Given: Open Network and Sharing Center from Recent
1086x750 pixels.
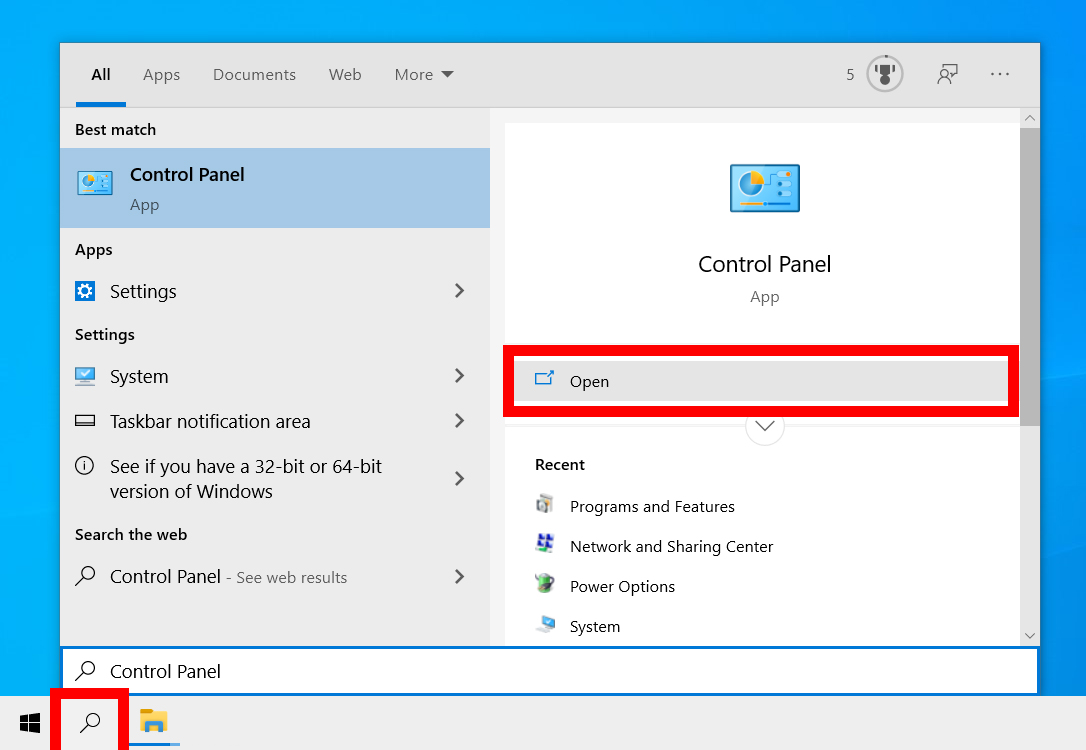Looking at the screenshot, I should coord(671,546).
